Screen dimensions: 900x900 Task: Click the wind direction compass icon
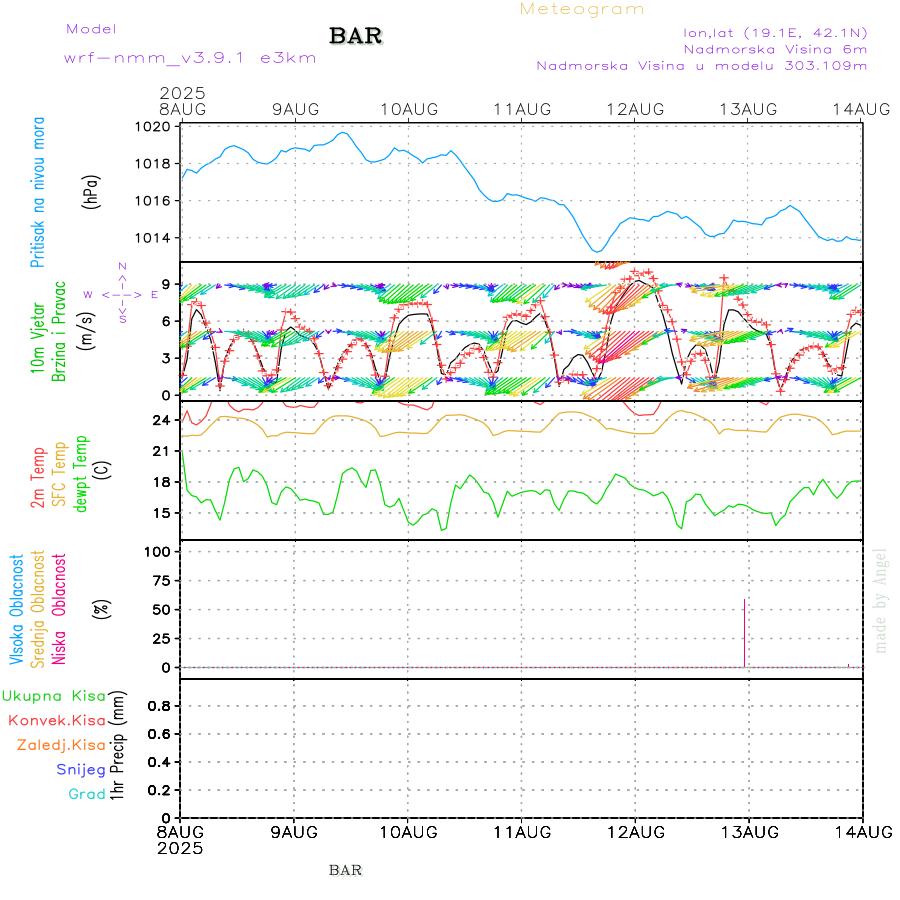pyautogui.click(x=121, y=294)
